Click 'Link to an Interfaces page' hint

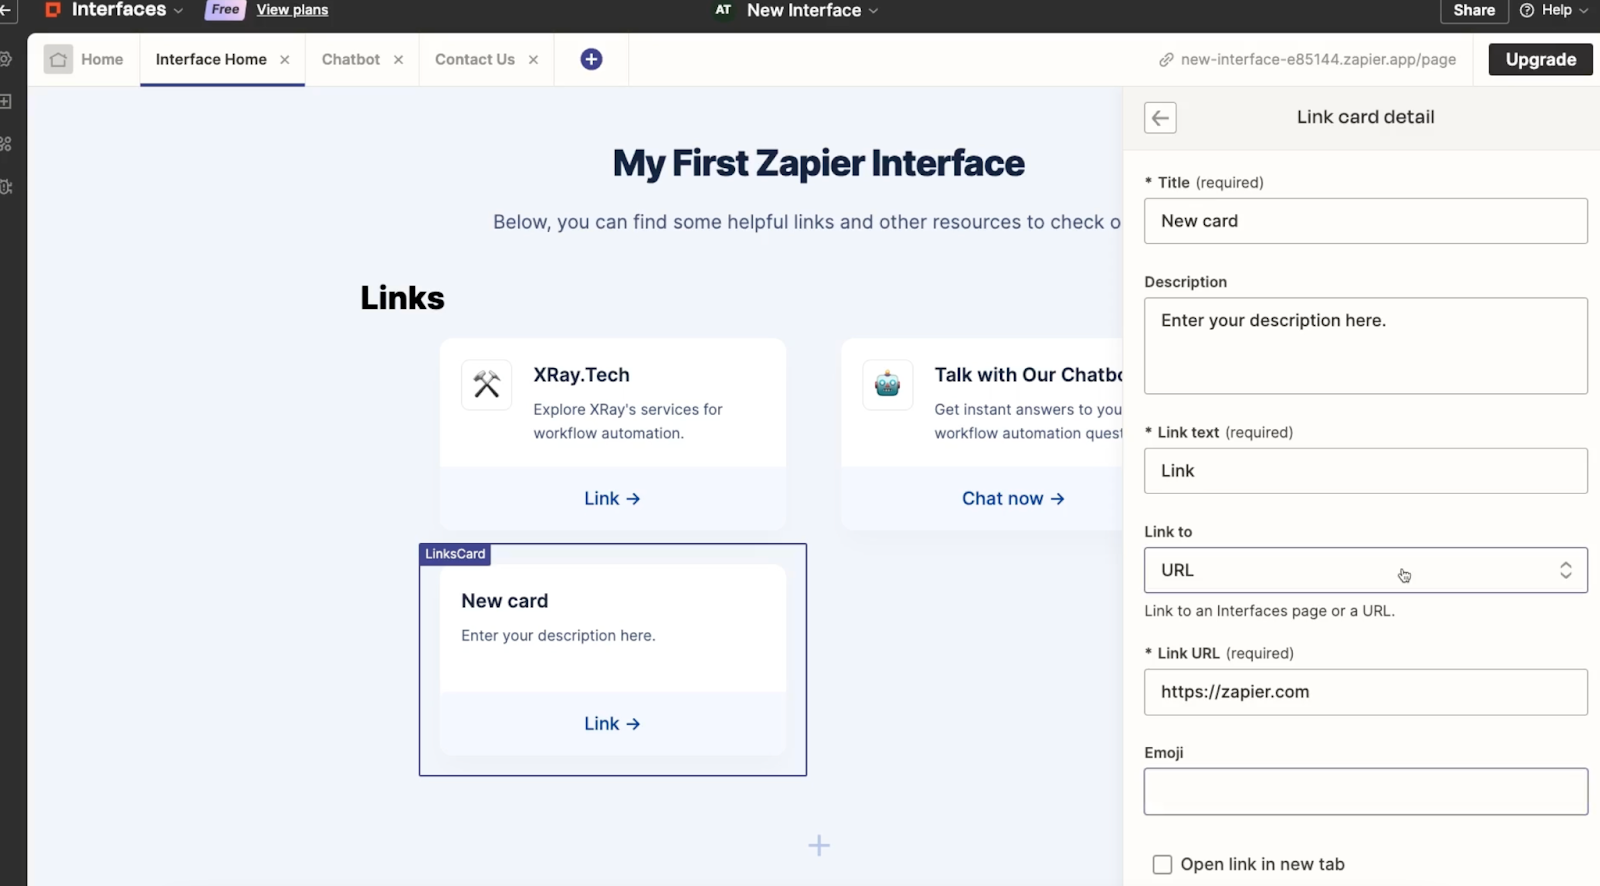click(1269, 611)
